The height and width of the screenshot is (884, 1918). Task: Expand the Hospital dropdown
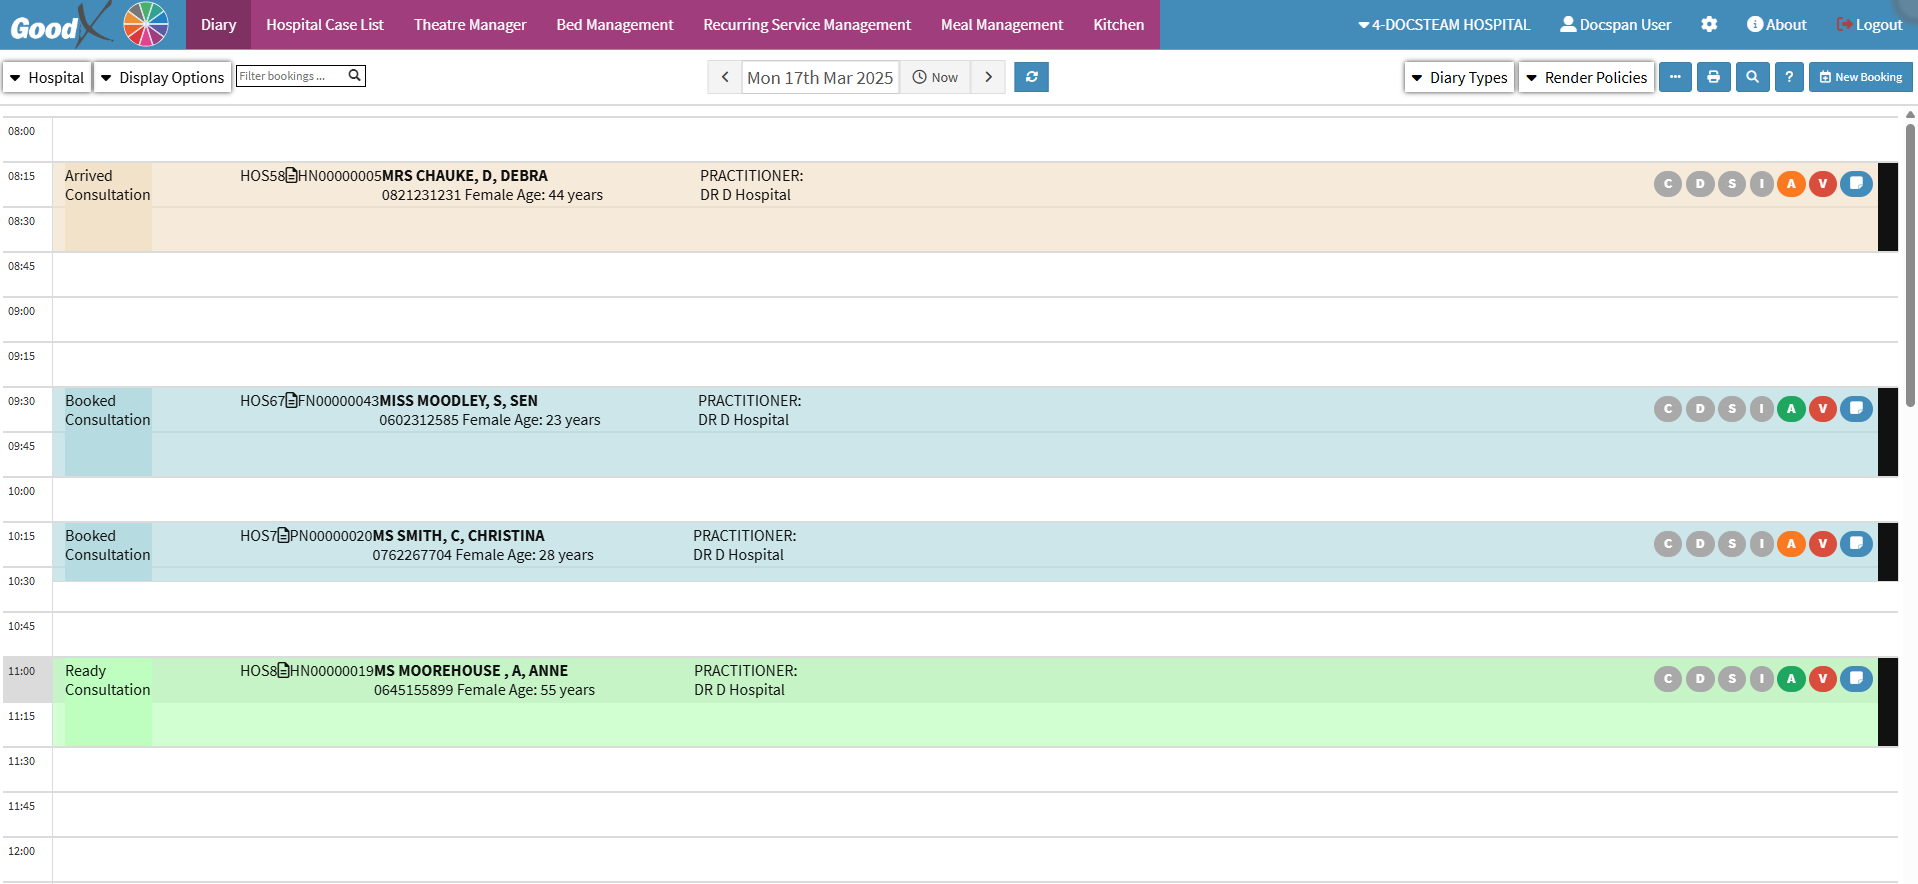(47, 77)
